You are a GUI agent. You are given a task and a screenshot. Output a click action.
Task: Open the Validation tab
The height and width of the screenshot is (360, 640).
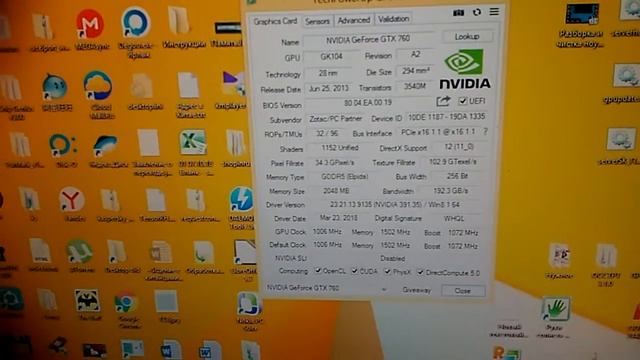click(393, 19)
